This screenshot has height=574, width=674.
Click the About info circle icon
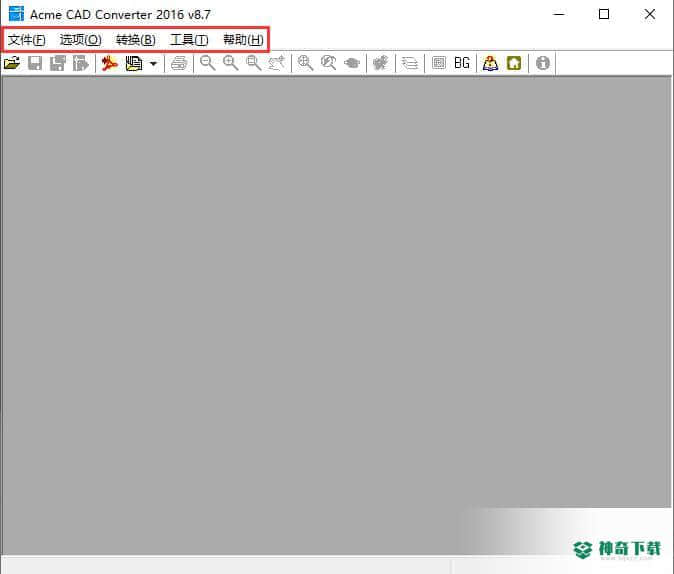542,63
